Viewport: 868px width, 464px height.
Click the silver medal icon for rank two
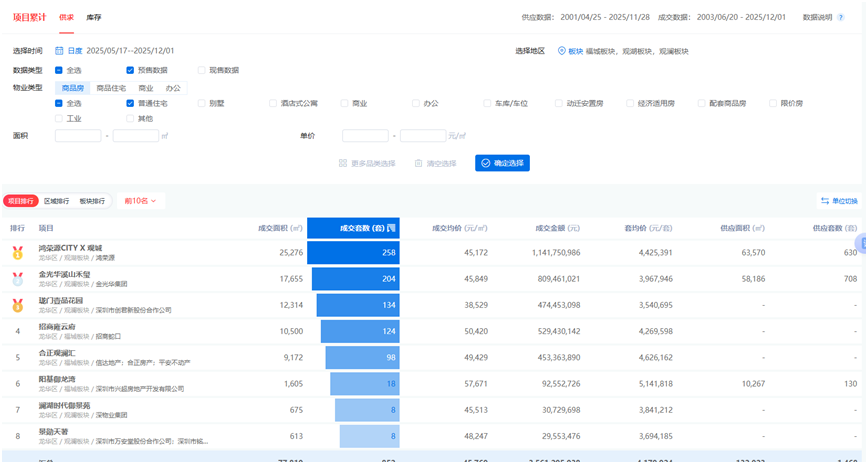[17, 278]
